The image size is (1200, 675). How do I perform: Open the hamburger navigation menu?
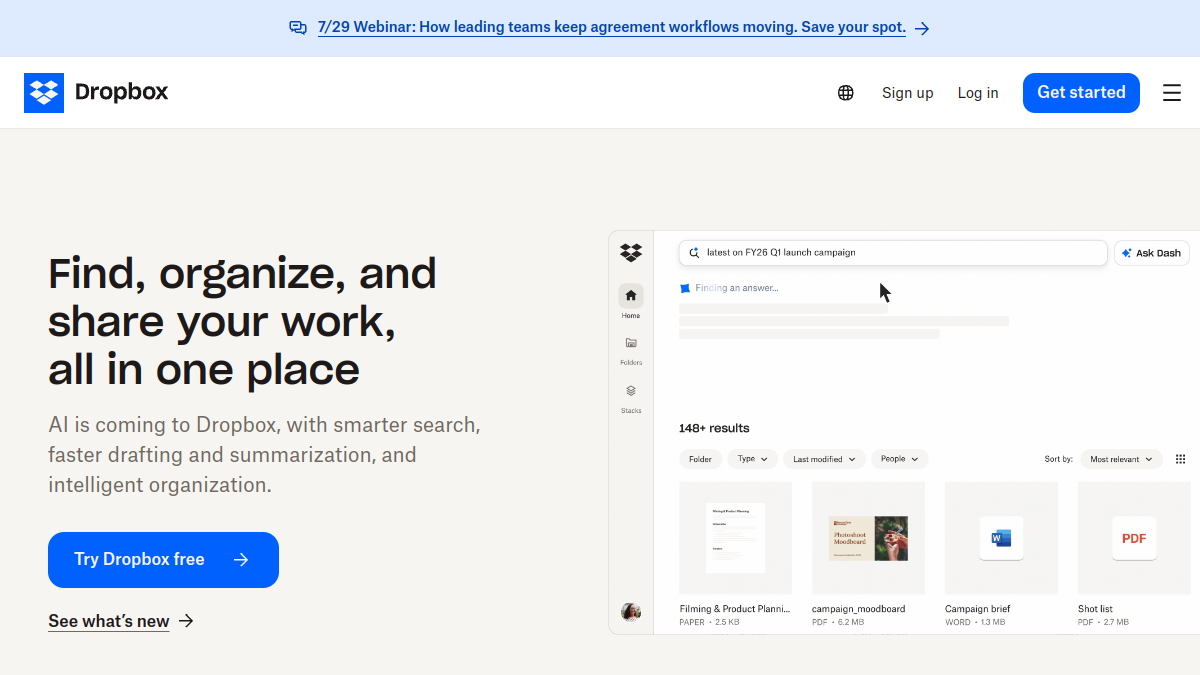click(1172, 93)
